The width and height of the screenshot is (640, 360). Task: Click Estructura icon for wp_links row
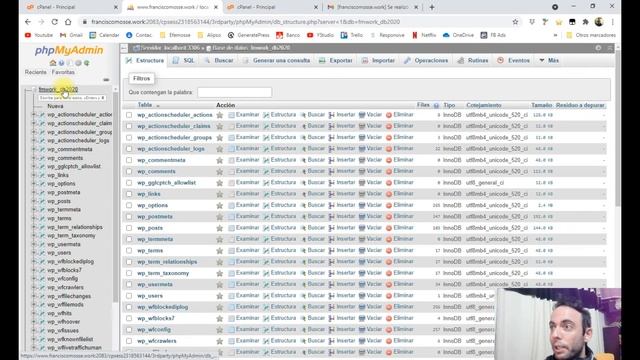(266, 194)
